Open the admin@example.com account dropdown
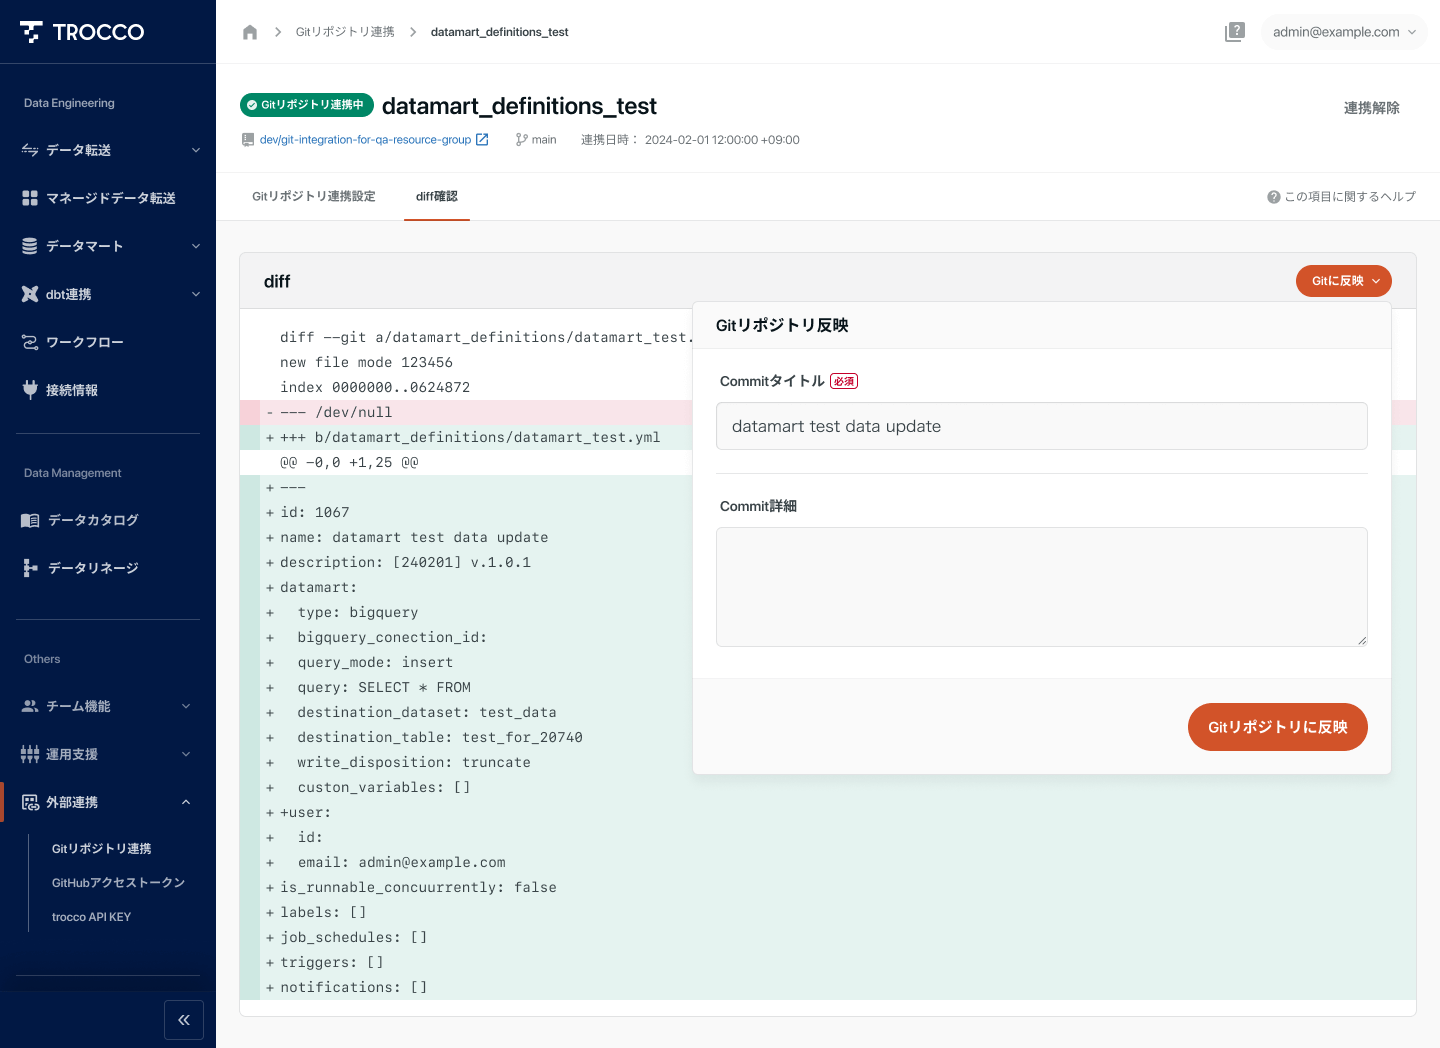 [x=1343, y=32]
